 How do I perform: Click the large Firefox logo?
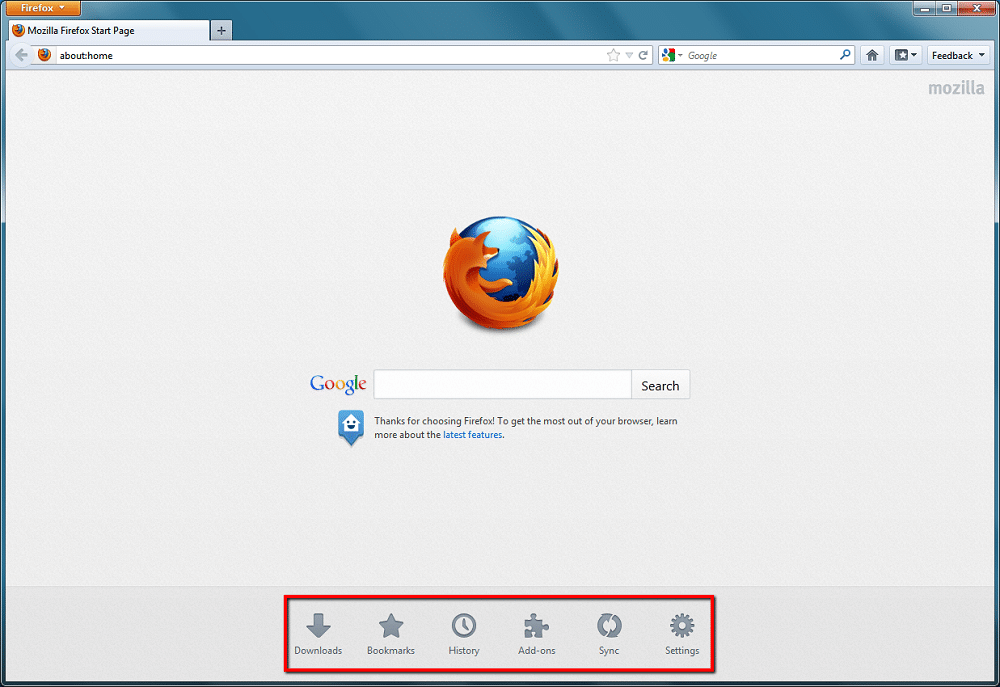(501, 273)
